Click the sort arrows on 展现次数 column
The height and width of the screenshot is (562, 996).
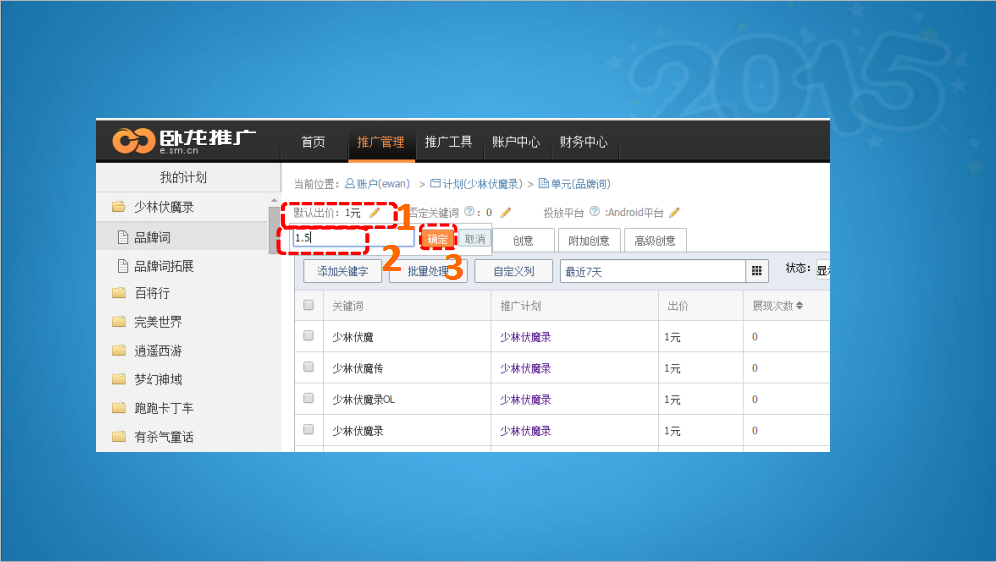click(x=799, y=305)
